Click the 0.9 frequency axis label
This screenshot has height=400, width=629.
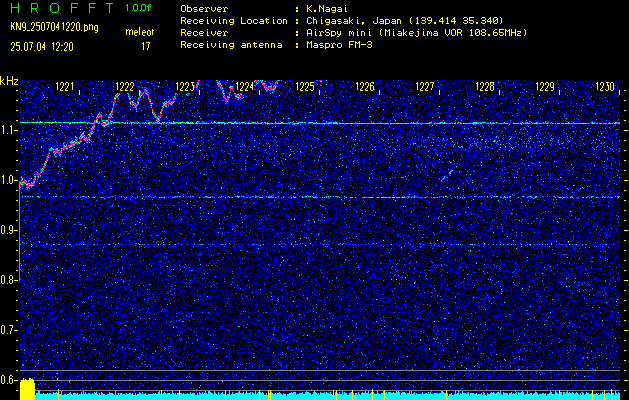click(x=8, y=230)
